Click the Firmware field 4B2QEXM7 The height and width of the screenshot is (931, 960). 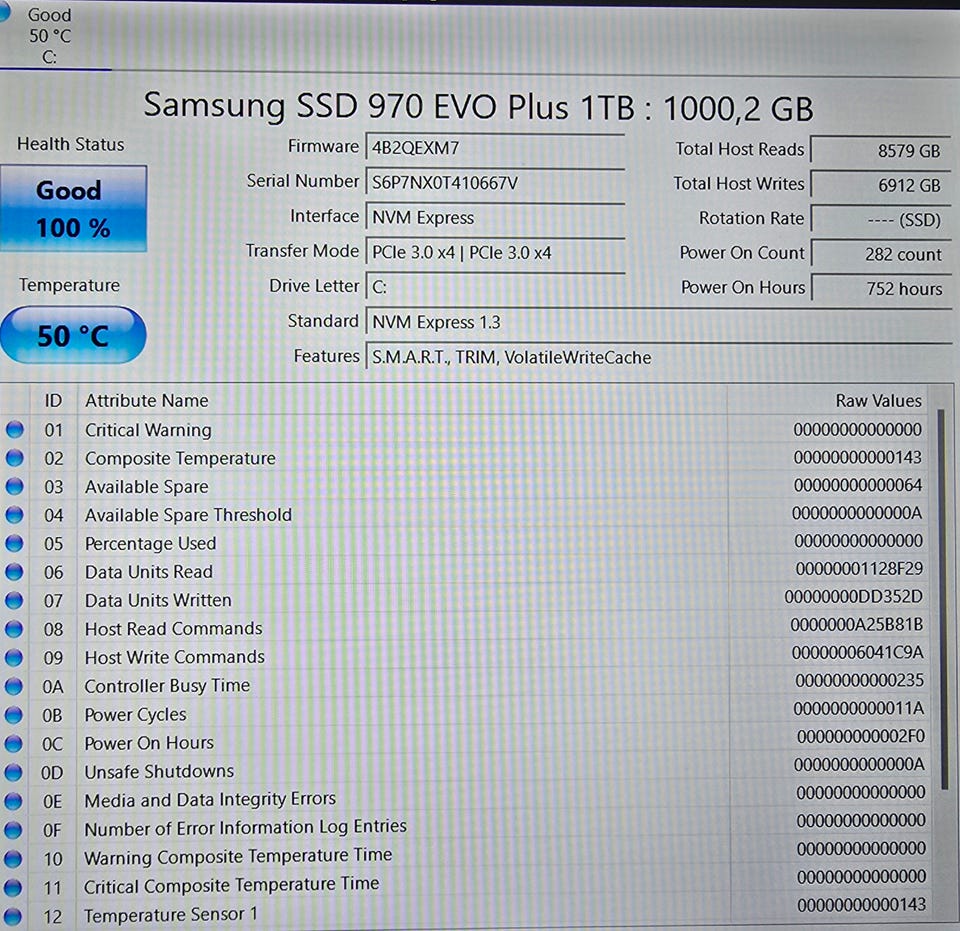click(495, 148)
